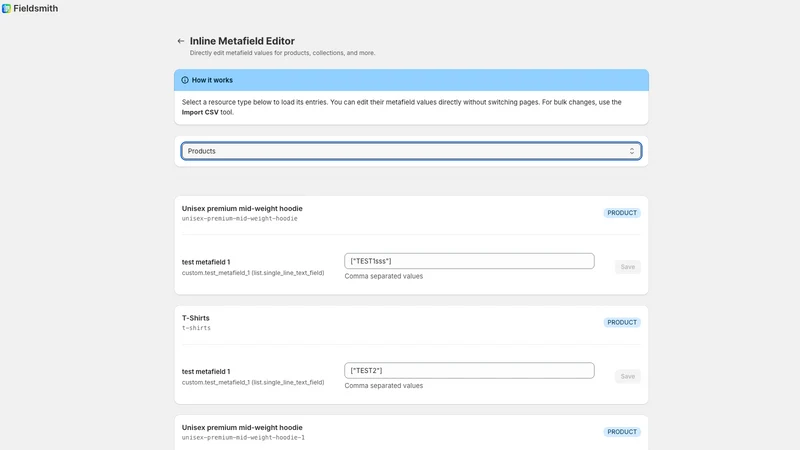Click the Fieldsmith app name text
The image size is (800, 450).
coord(36,9)
